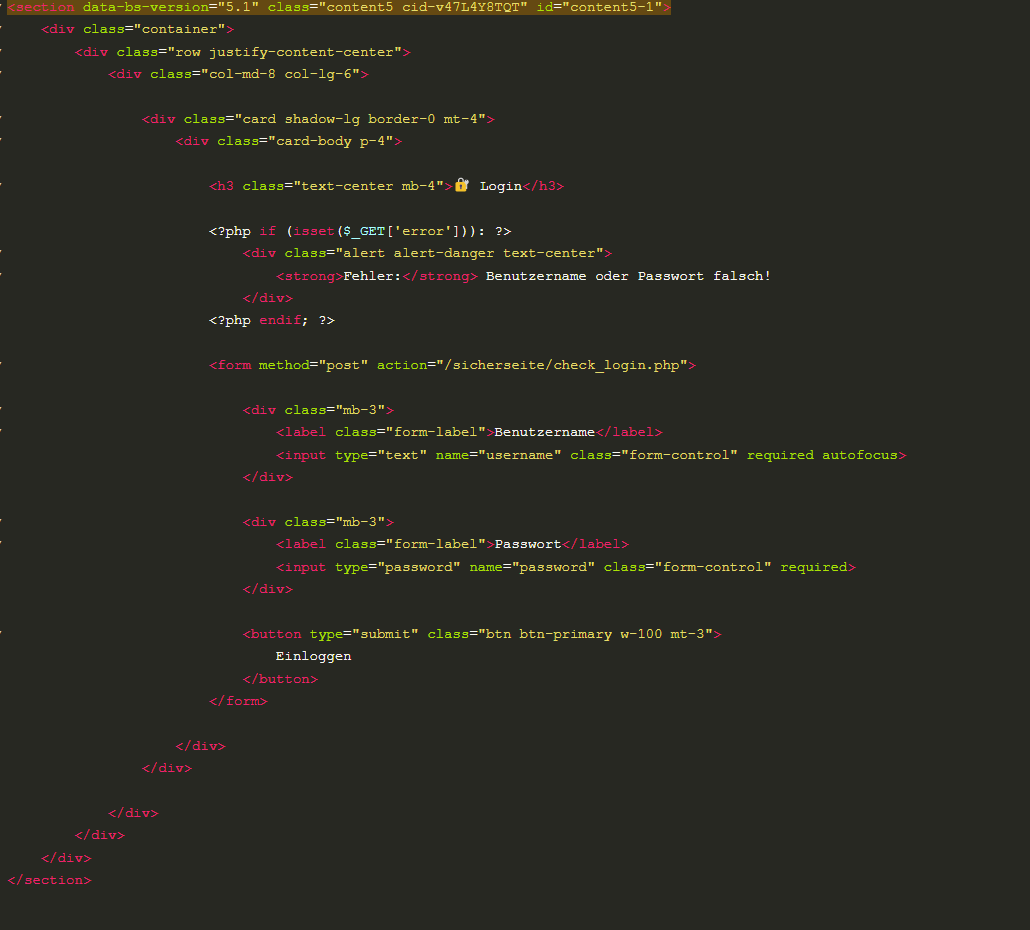Click the autofocus attribute in username input

coord(860,455)
